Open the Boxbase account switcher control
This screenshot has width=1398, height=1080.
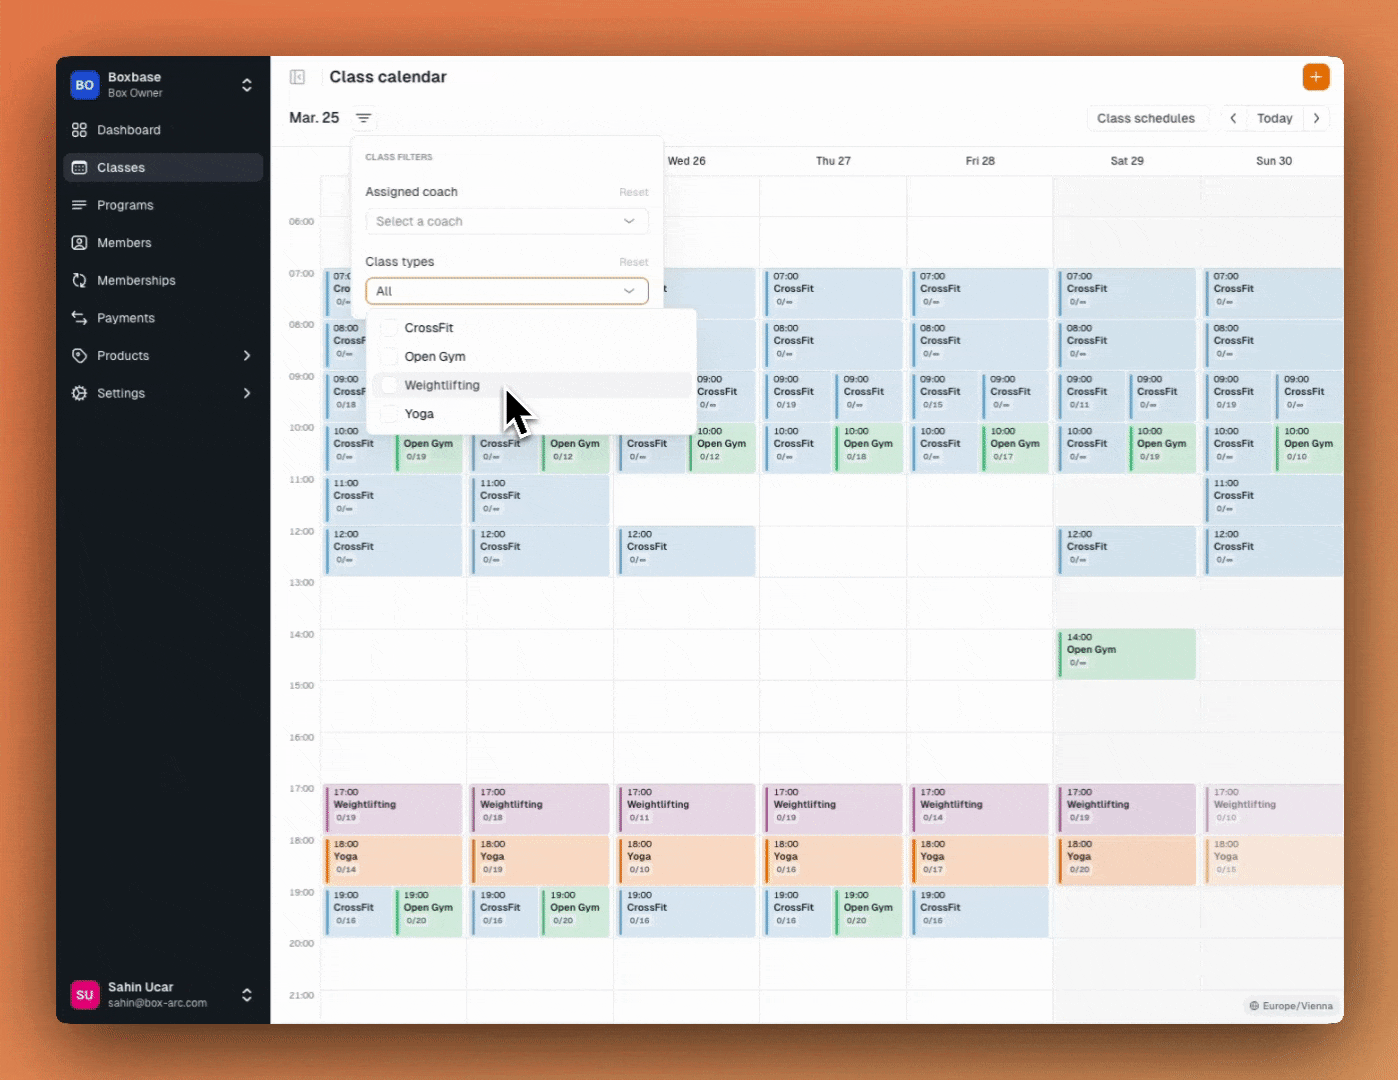[x=247, y=85]
